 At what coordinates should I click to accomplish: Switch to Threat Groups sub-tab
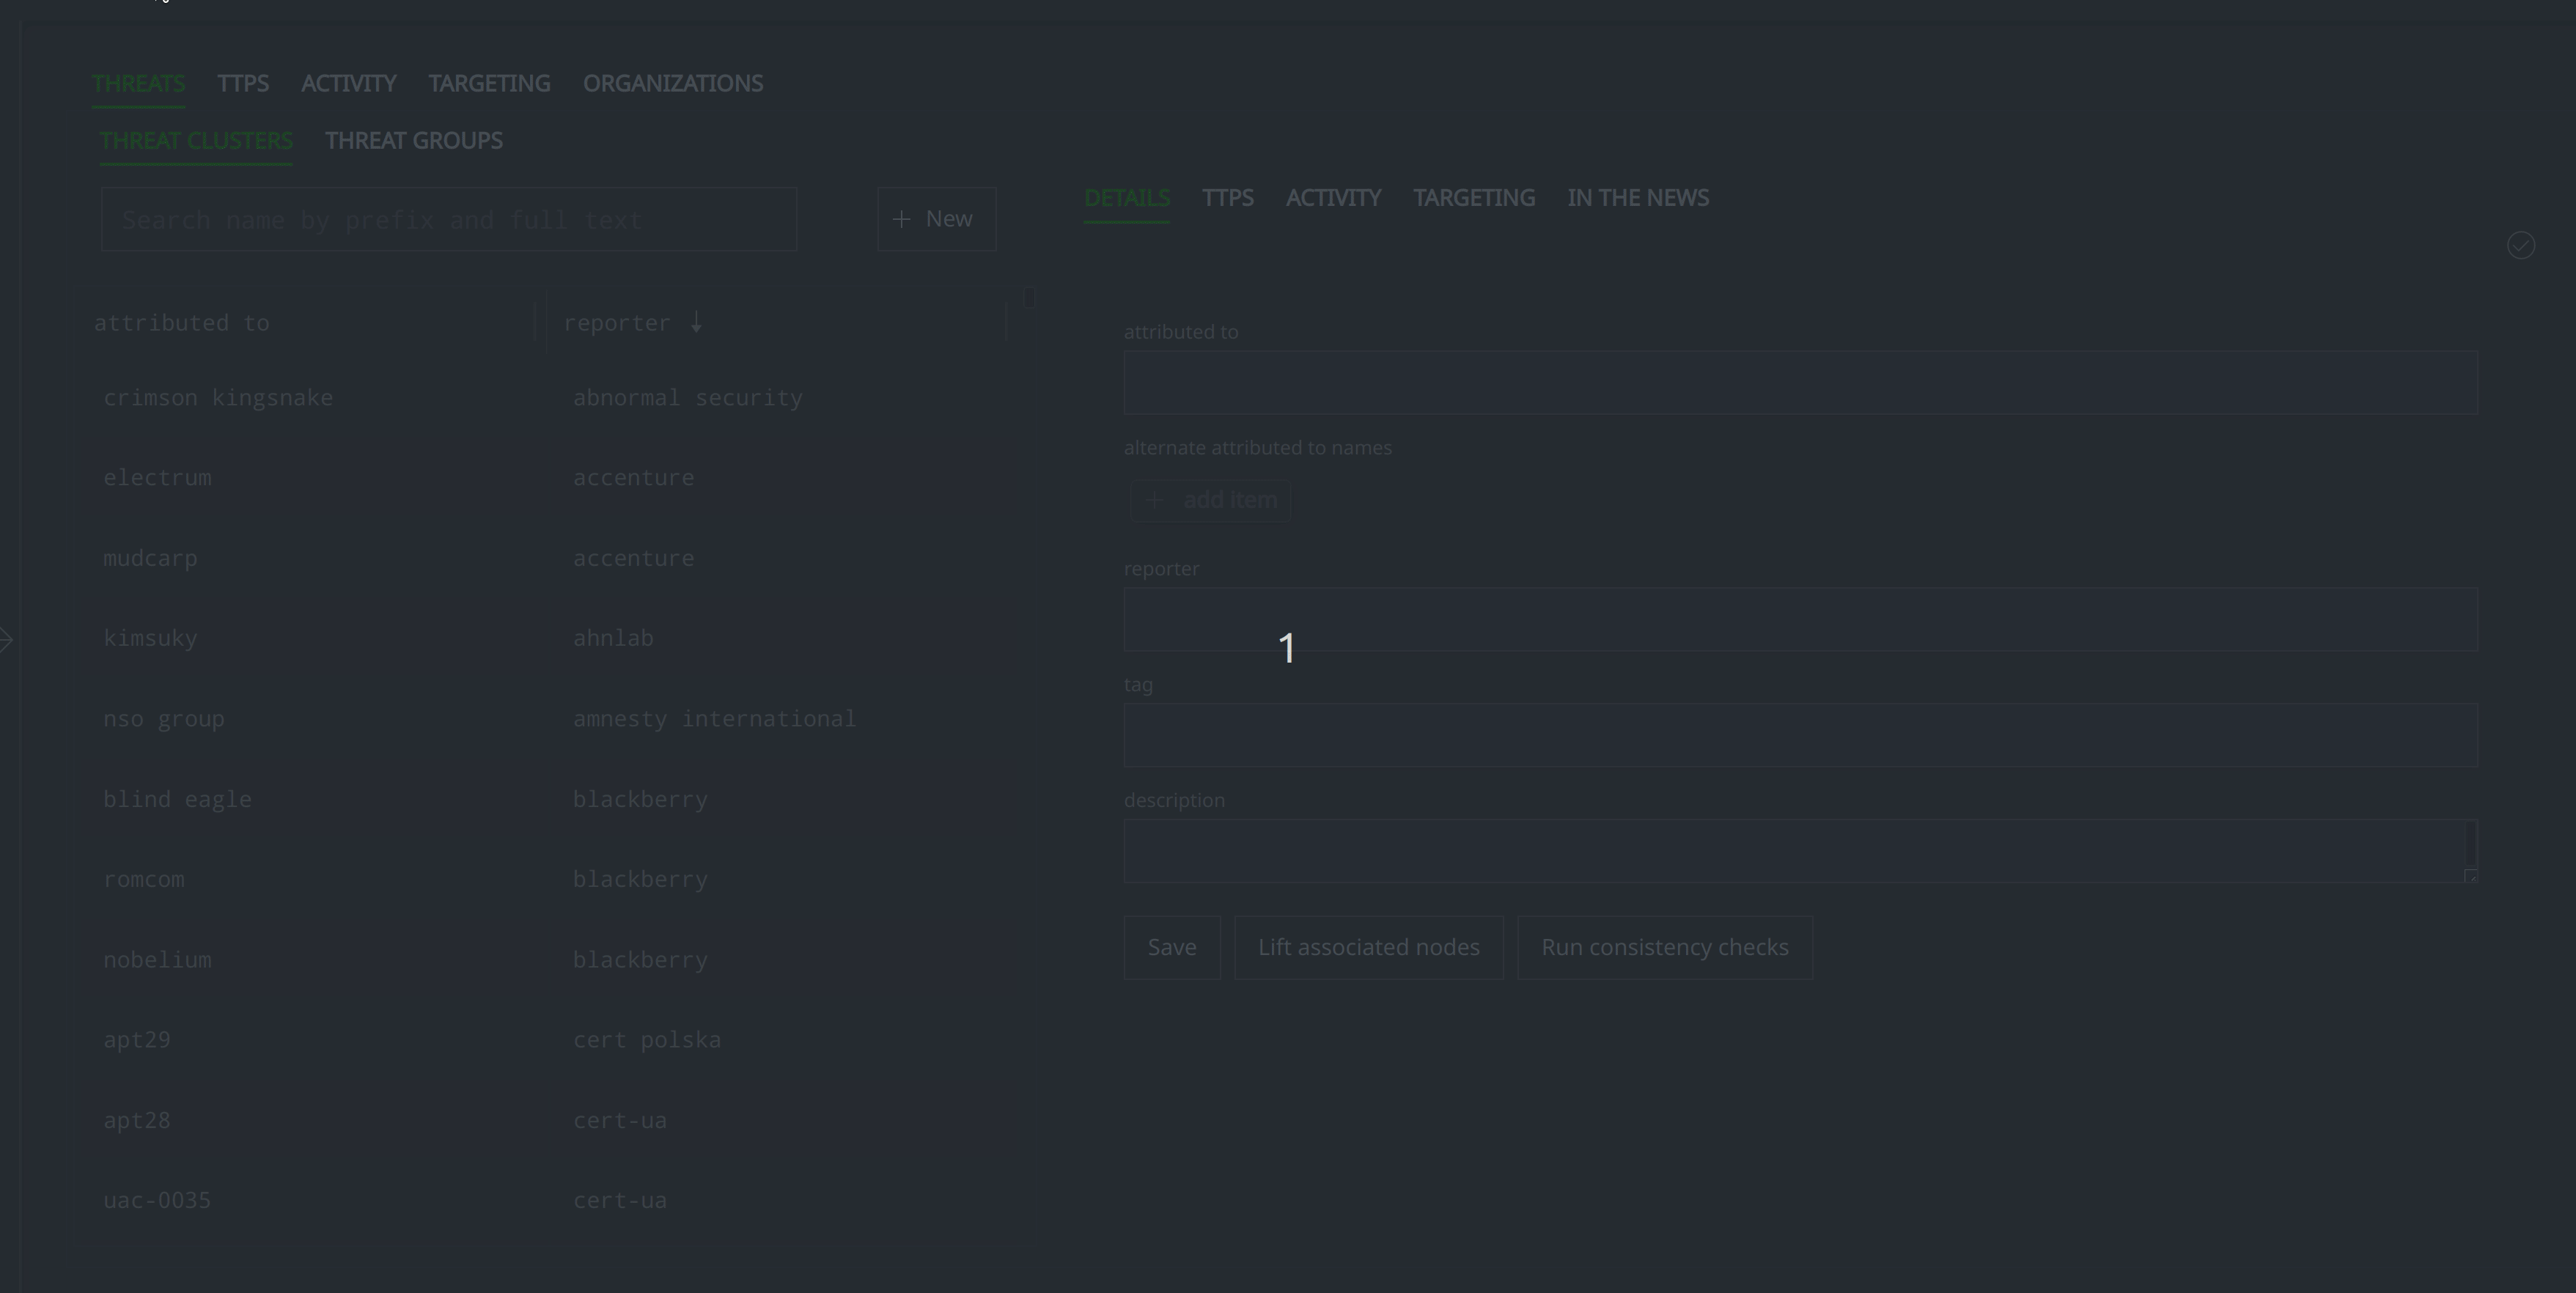[414, 141]
